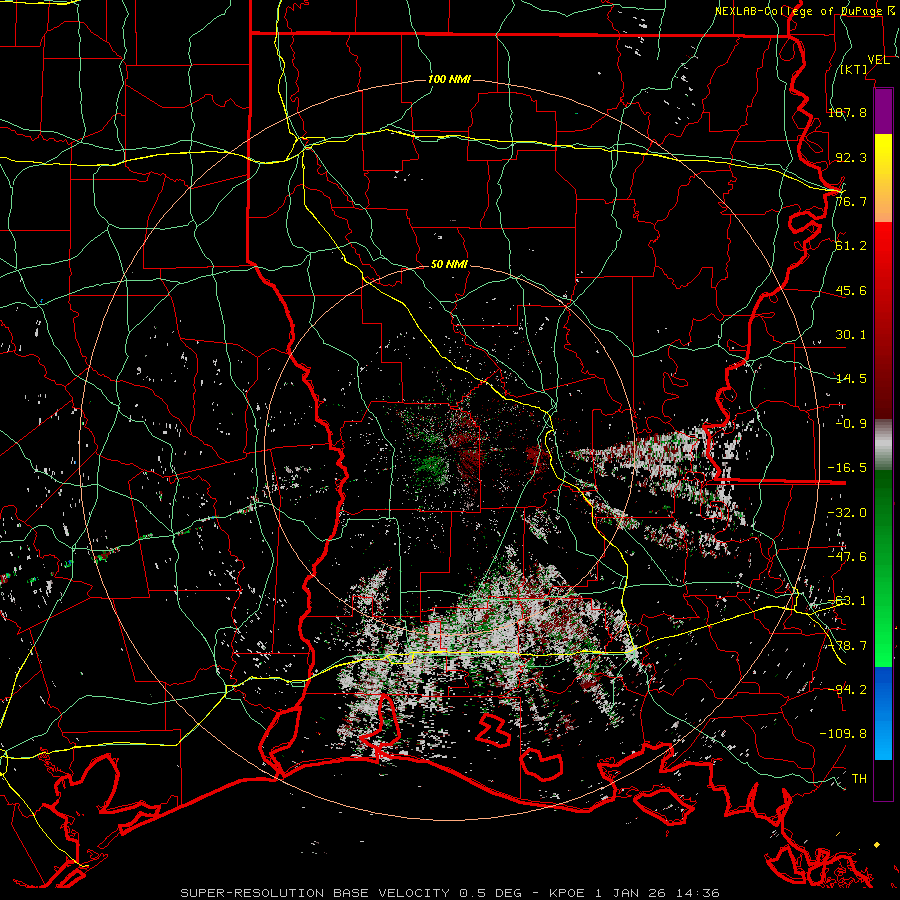Pick the purple segment of the velocity color bar
This screenshot has width=900, height=900.
[883, 111]
